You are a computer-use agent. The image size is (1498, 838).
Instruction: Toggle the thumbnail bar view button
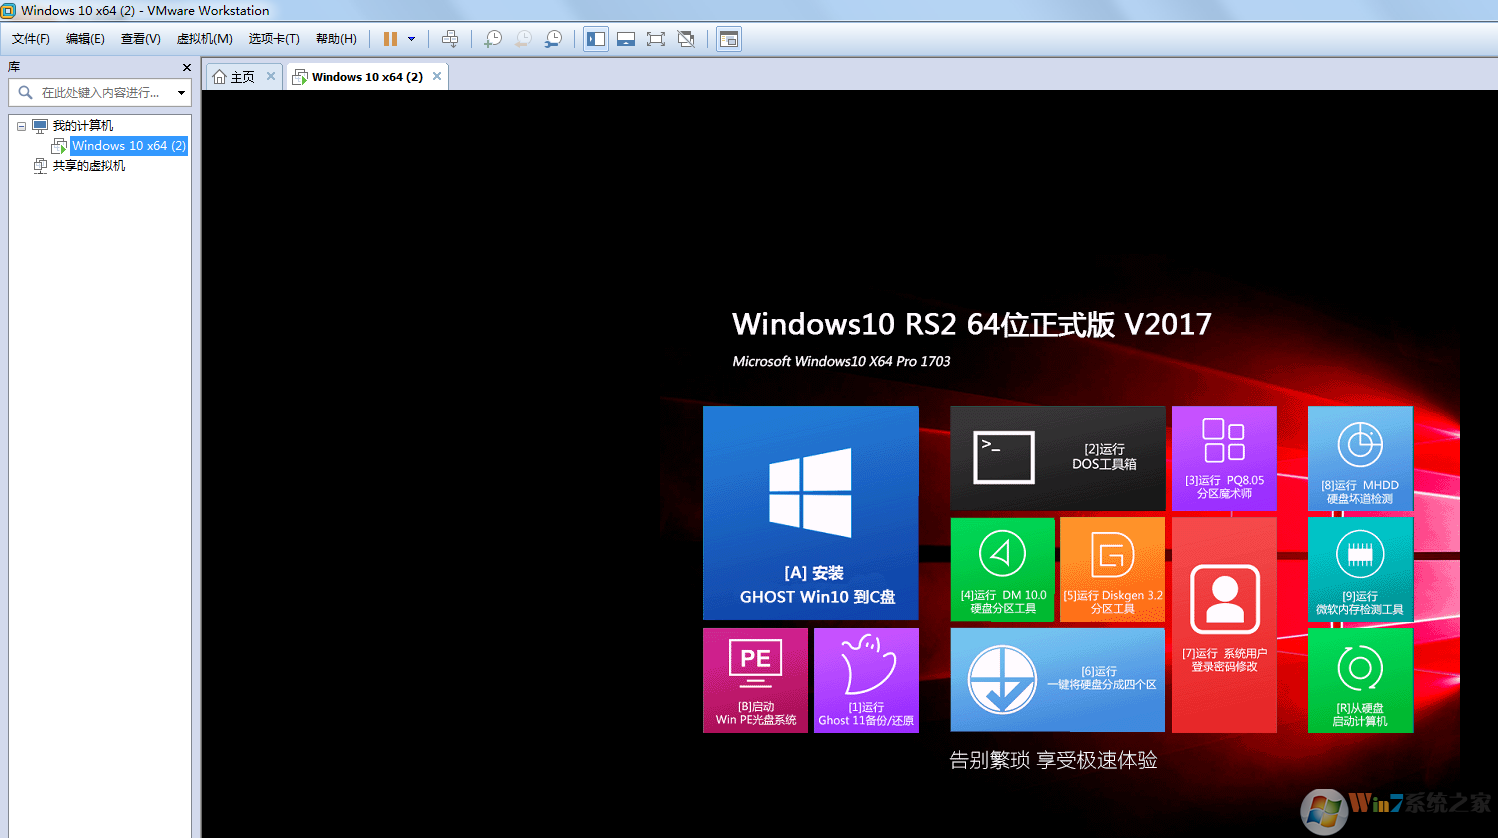626,39
